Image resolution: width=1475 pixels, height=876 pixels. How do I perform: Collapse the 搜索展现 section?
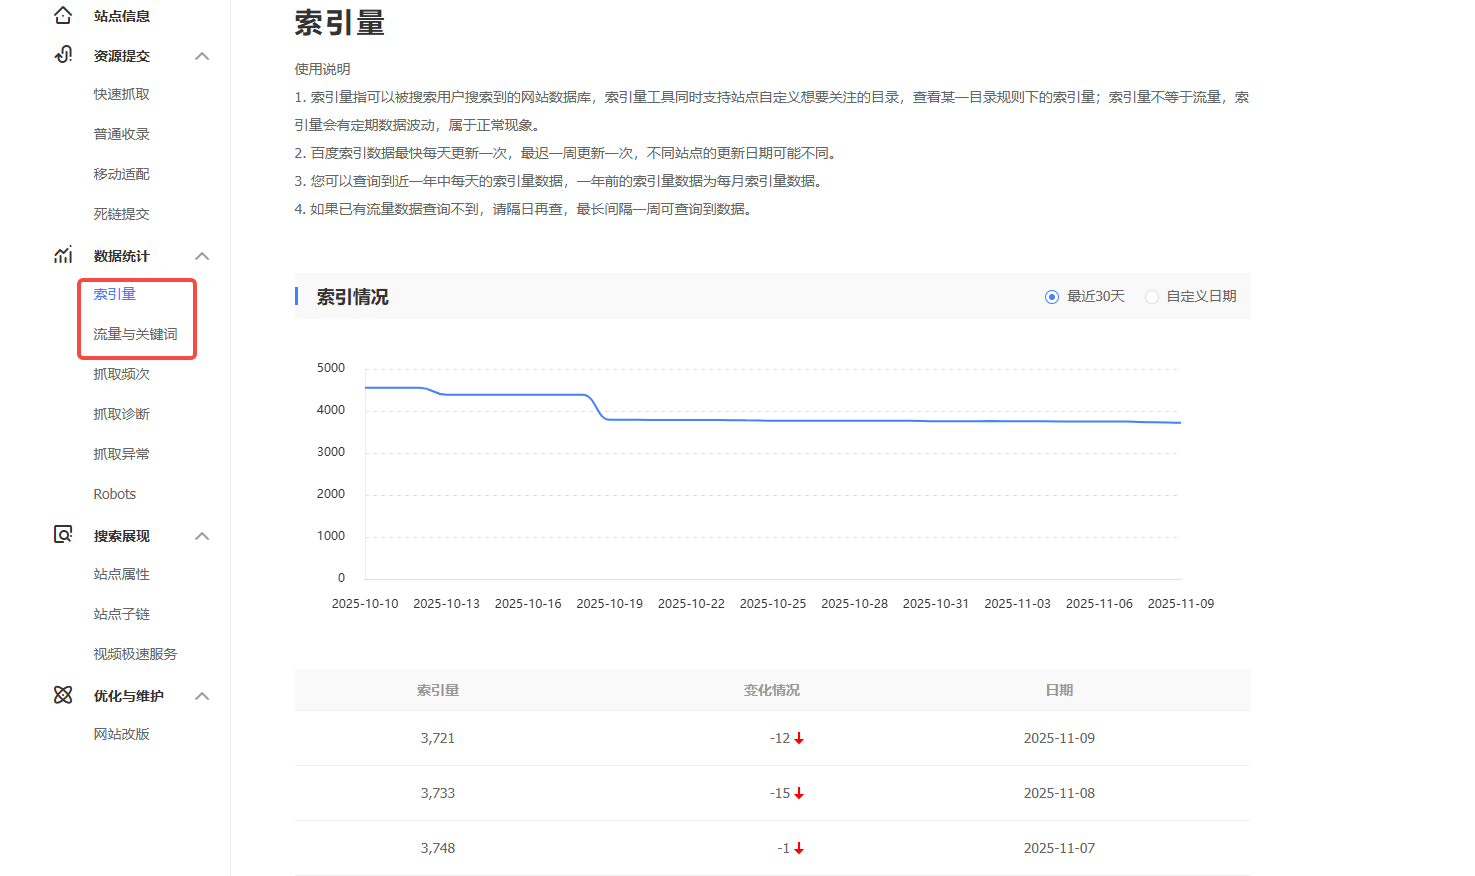click(x=203, y=535)
